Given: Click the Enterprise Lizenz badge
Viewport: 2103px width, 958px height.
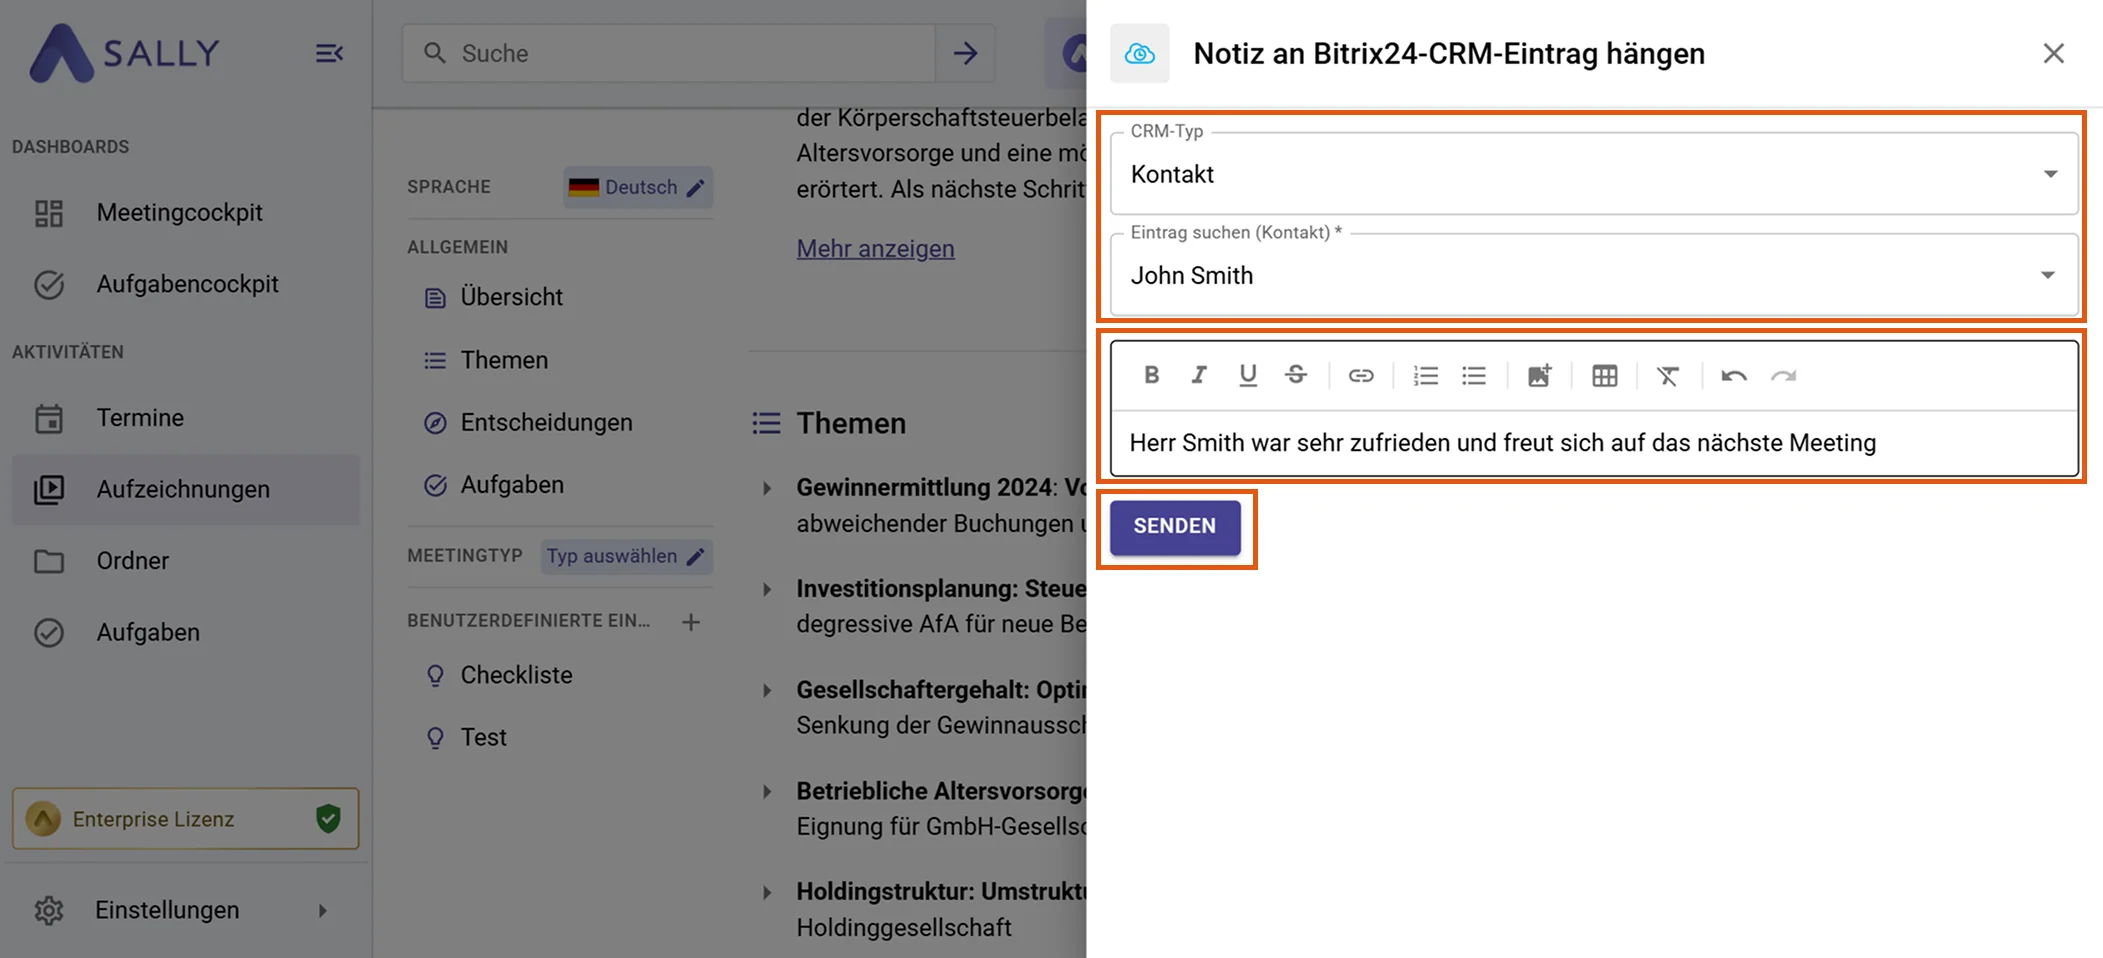Looking at the screenshot, I should click(x=186, y=818).
